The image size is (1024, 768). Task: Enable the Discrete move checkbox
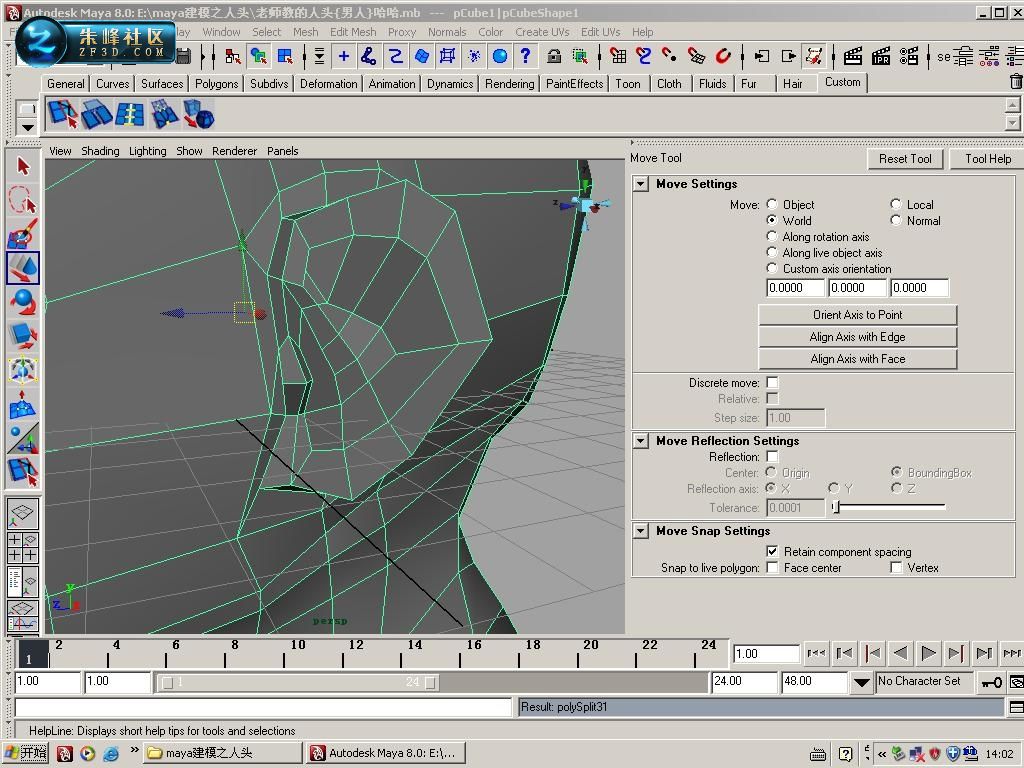tap(773, 383)
